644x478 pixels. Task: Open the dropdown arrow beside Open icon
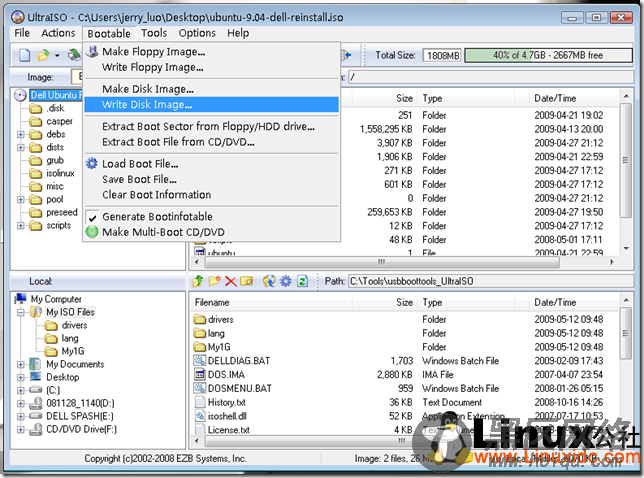tap(57, 55)
